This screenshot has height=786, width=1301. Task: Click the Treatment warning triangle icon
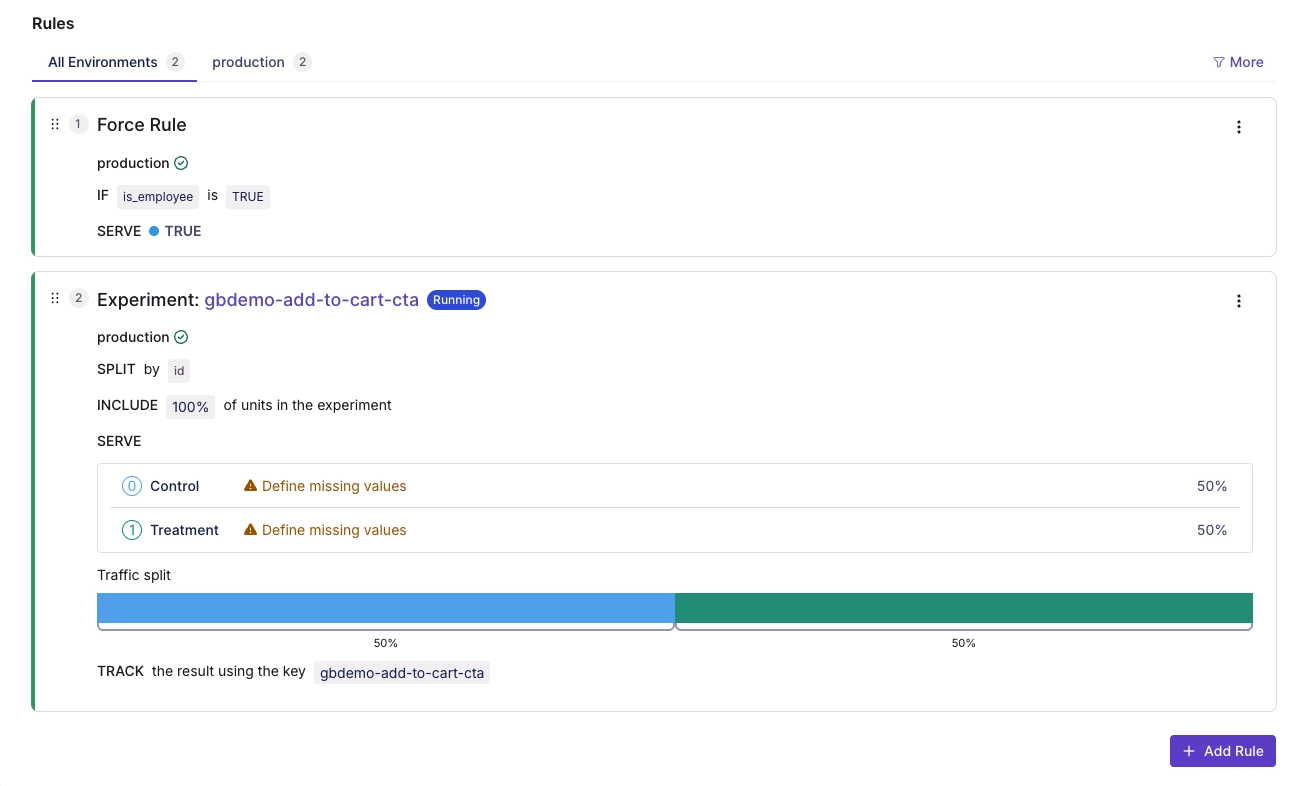pos(251,530)
